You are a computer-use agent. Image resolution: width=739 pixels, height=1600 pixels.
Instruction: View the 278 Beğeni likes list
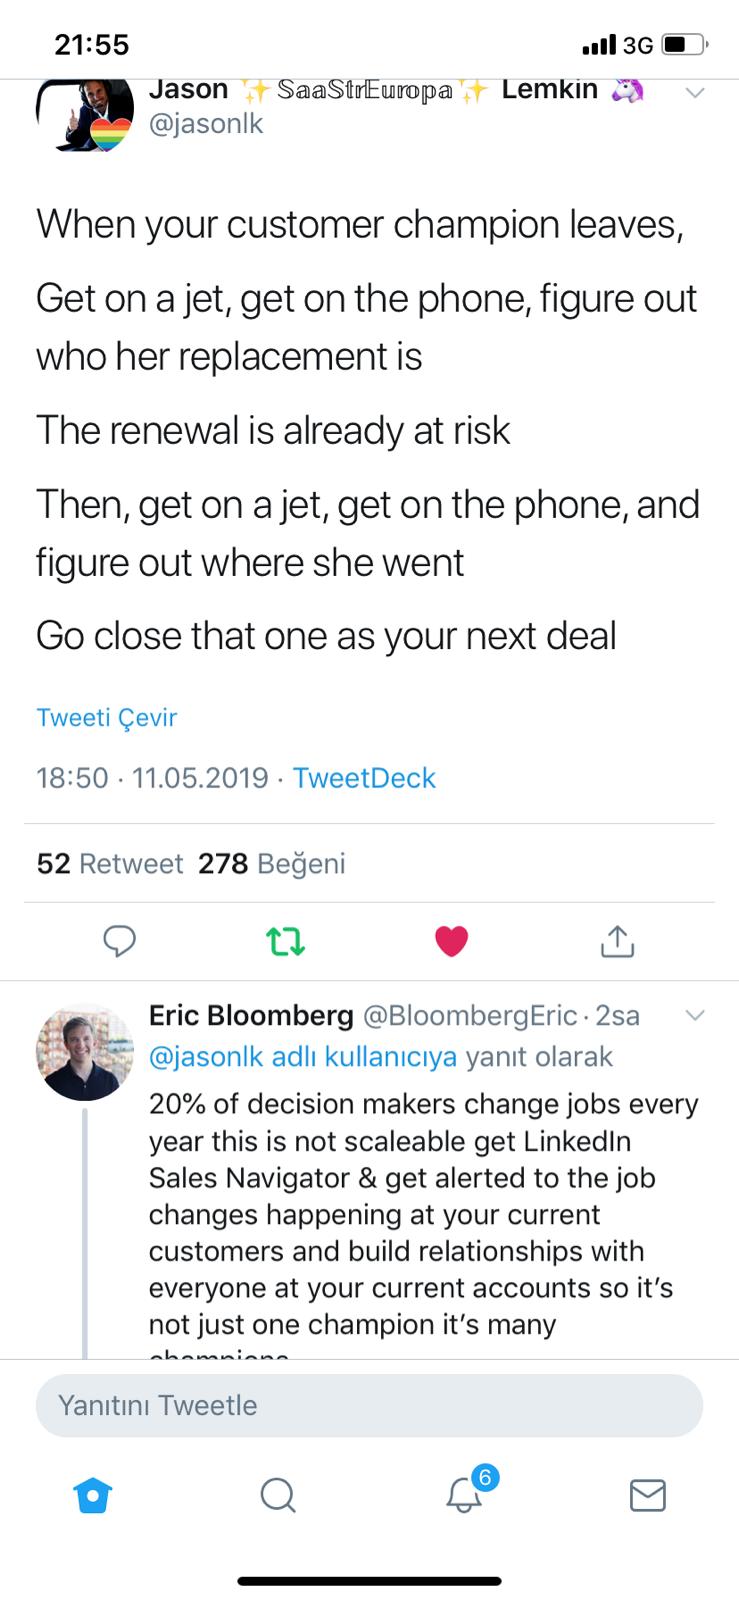click(x=271, y=863)
